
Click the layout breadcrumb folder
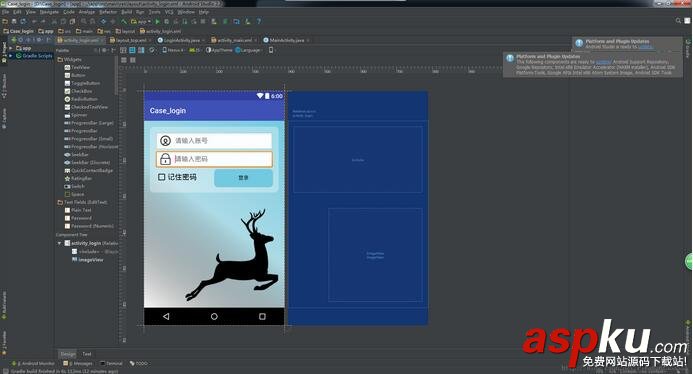point(126,31)
